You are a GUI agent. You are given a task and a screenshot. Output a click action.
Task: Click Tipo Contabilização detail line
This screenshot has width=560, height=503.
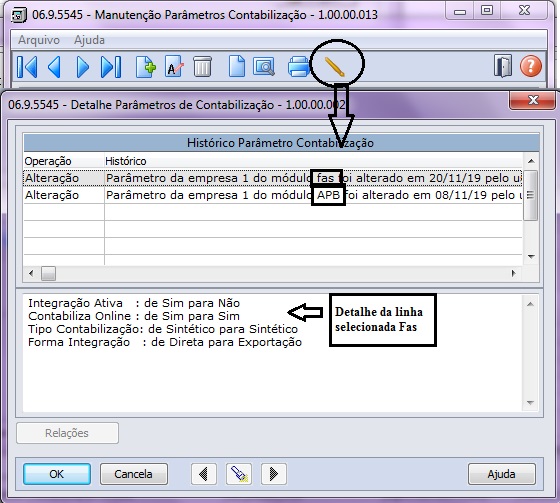pos(163,329)
